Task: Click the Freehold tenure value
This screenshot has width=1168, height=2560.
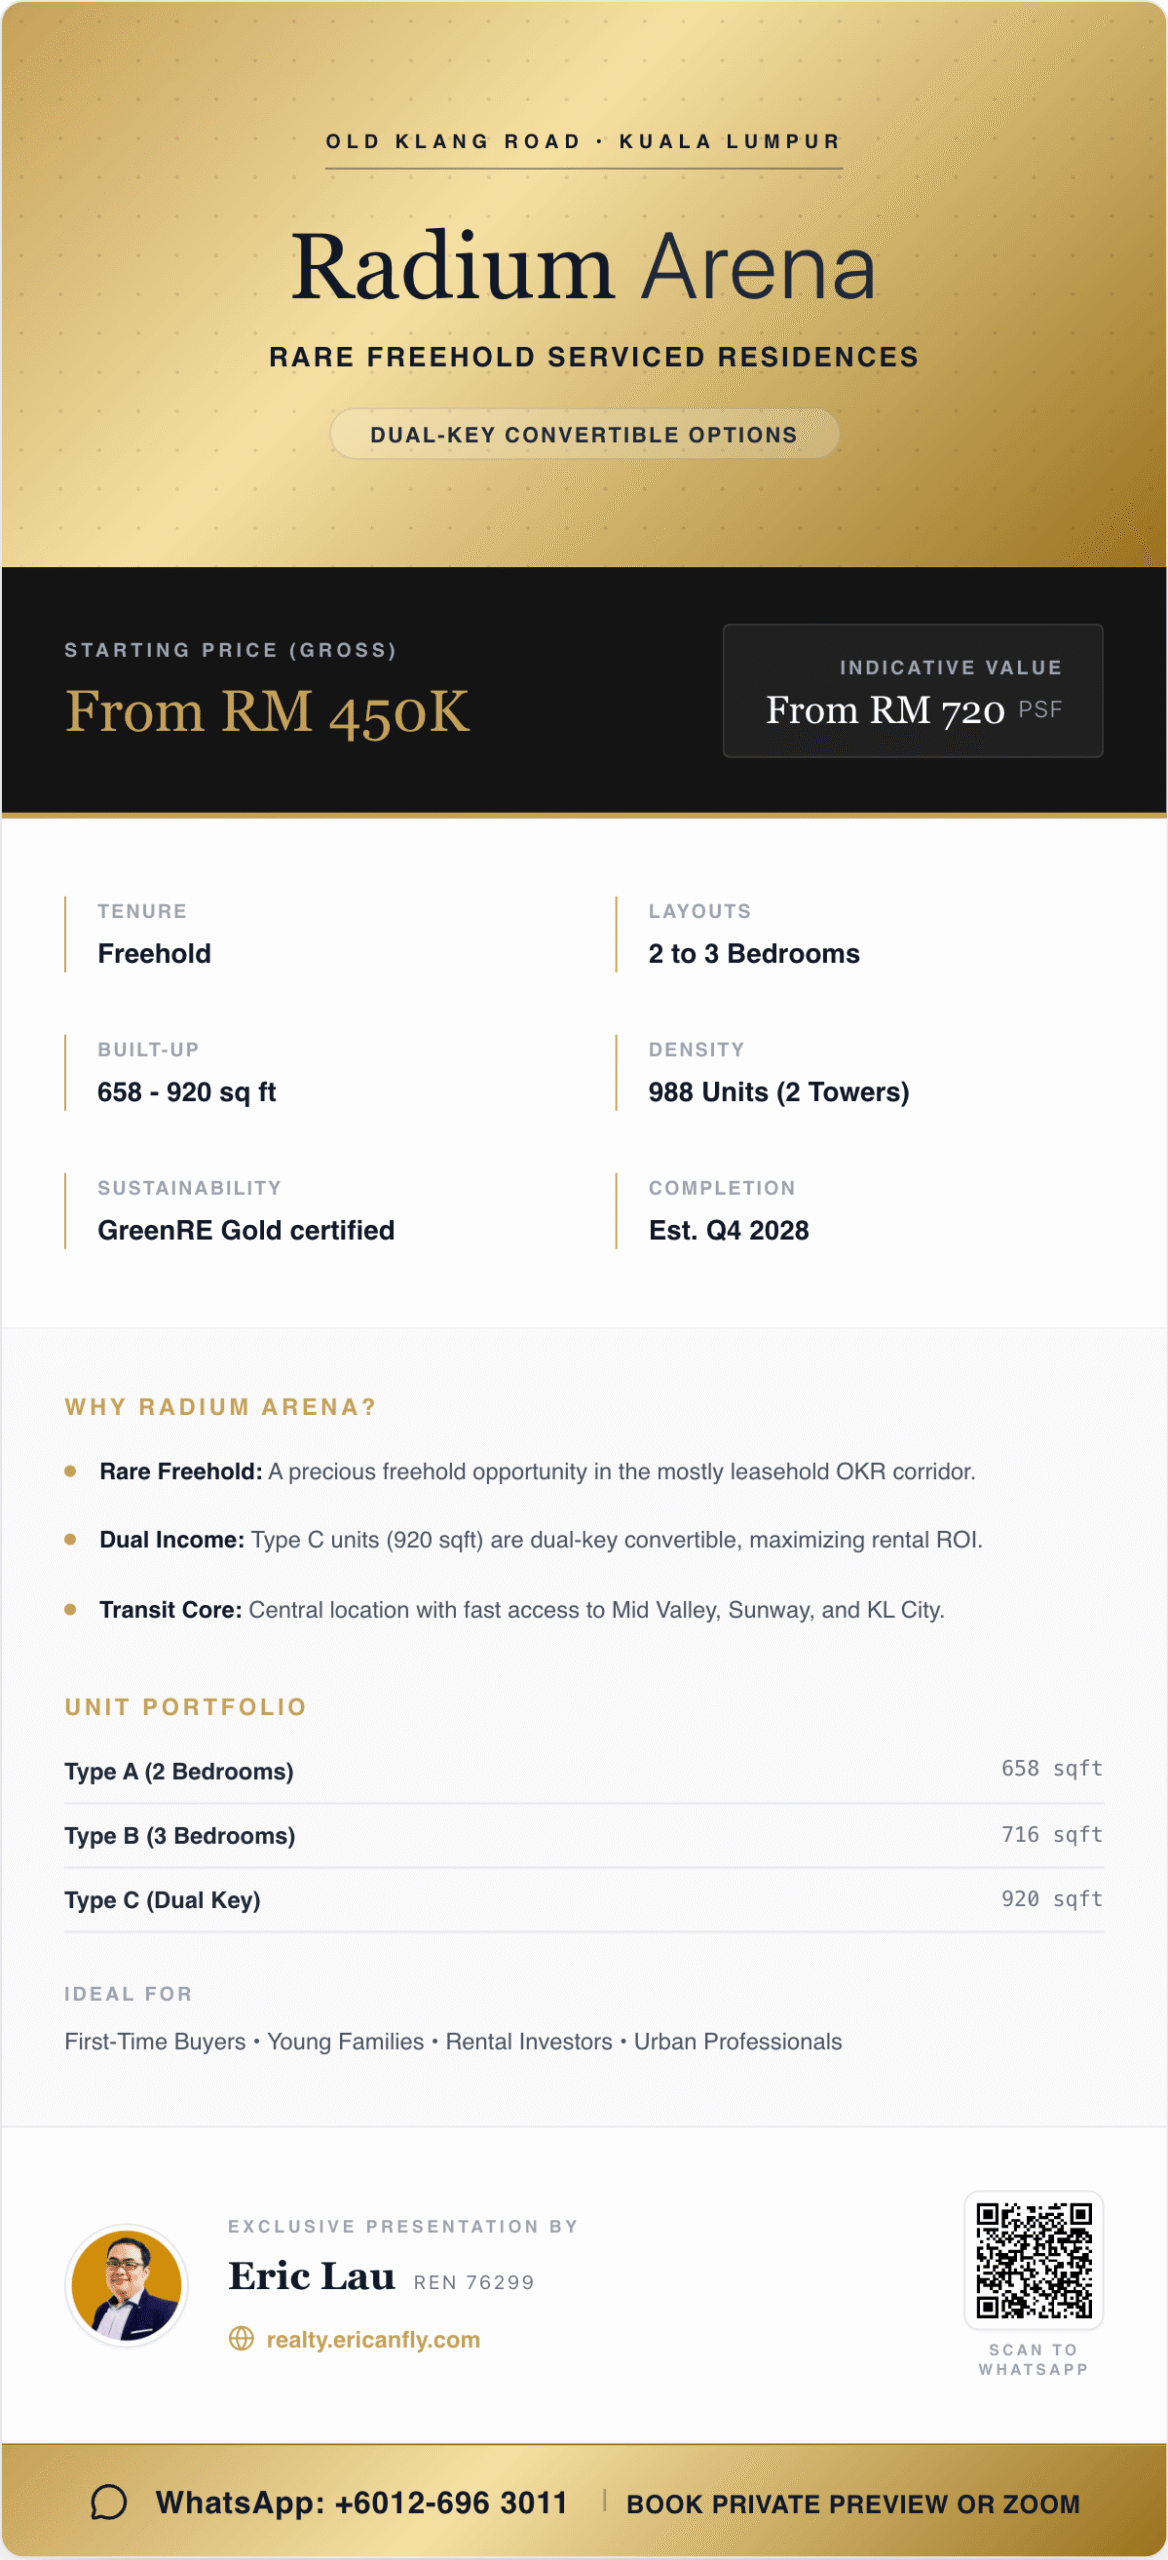Action: [x=154, y=953]
